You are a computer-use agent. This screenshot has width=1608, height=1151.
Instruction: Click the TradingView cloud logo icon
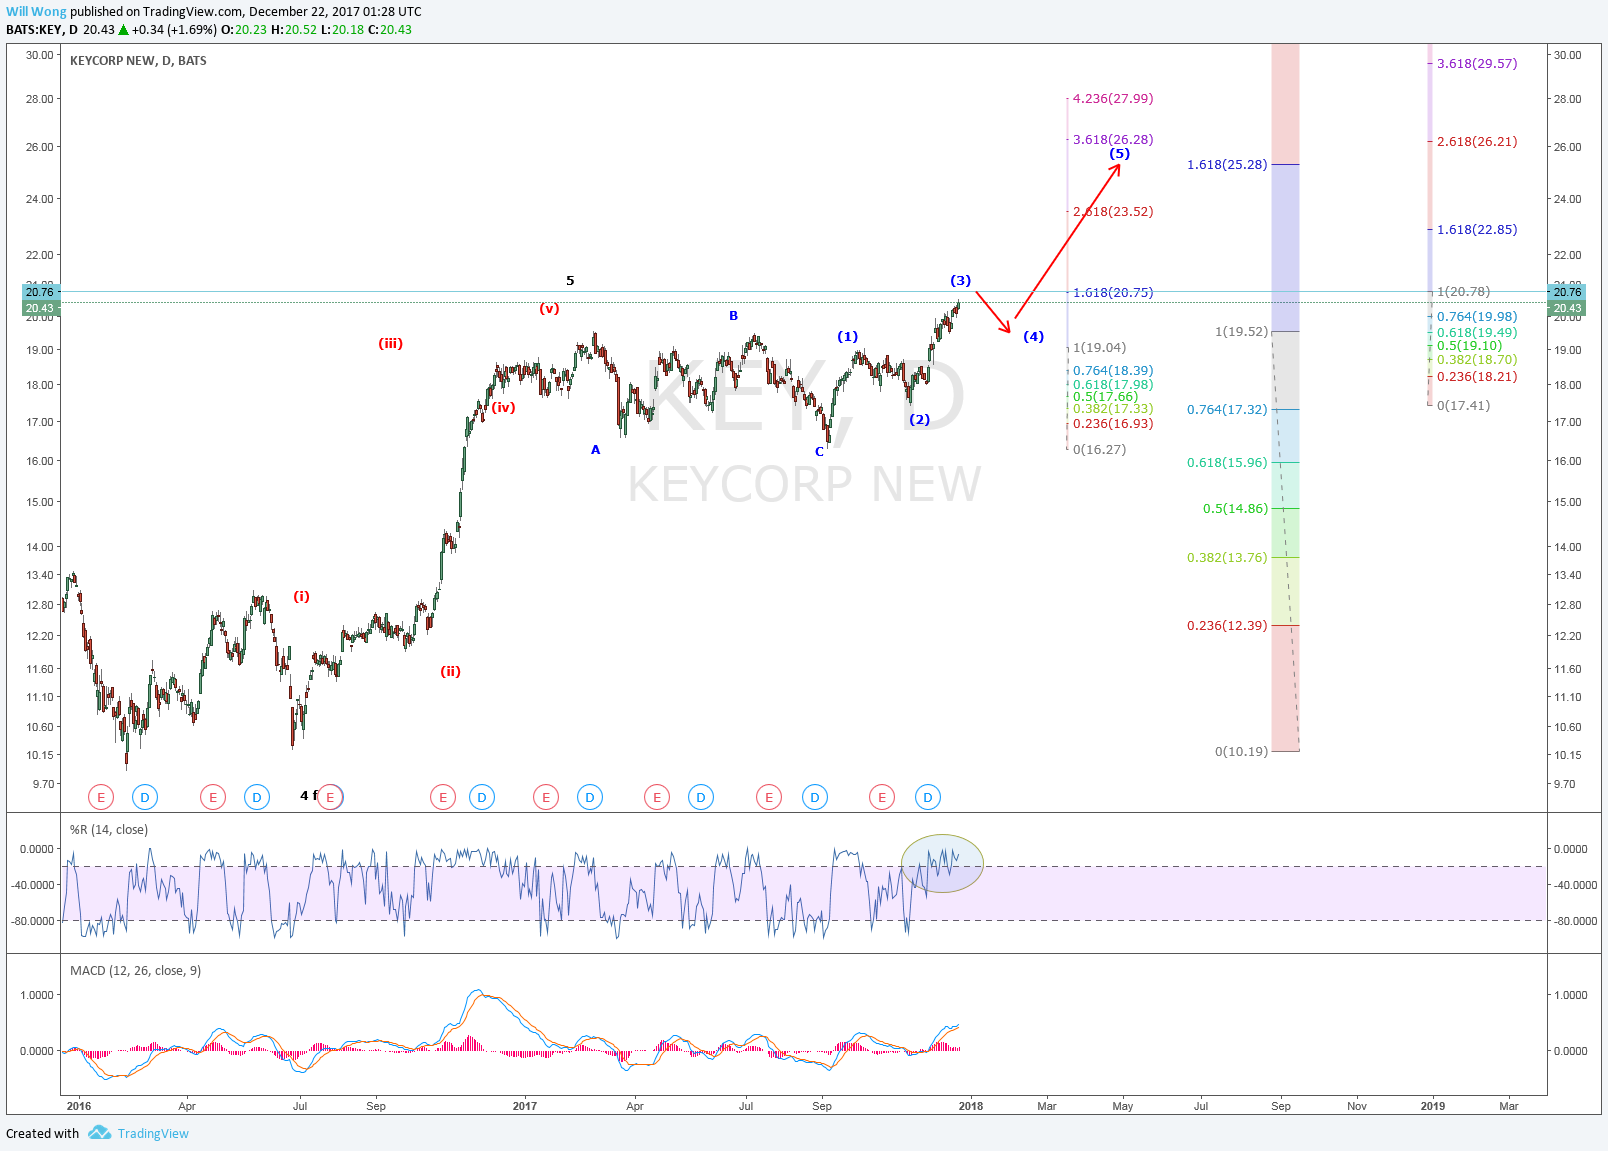pos(99,1133)
